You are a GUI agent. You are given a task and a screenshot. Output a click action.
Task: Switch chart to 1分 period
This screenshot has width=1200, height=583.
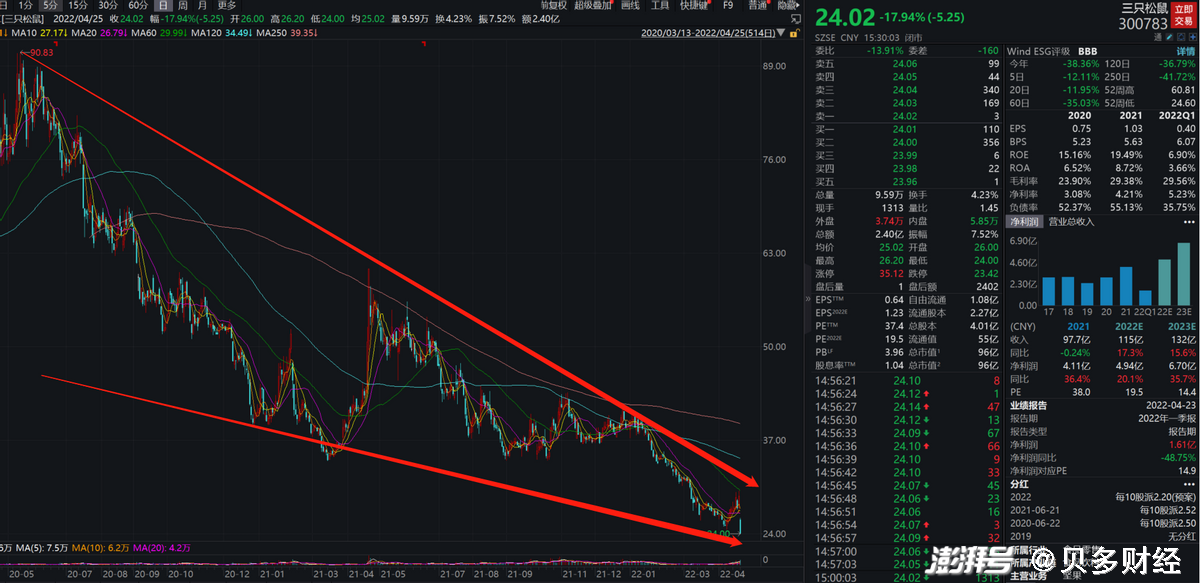click(x=27, y=5)
